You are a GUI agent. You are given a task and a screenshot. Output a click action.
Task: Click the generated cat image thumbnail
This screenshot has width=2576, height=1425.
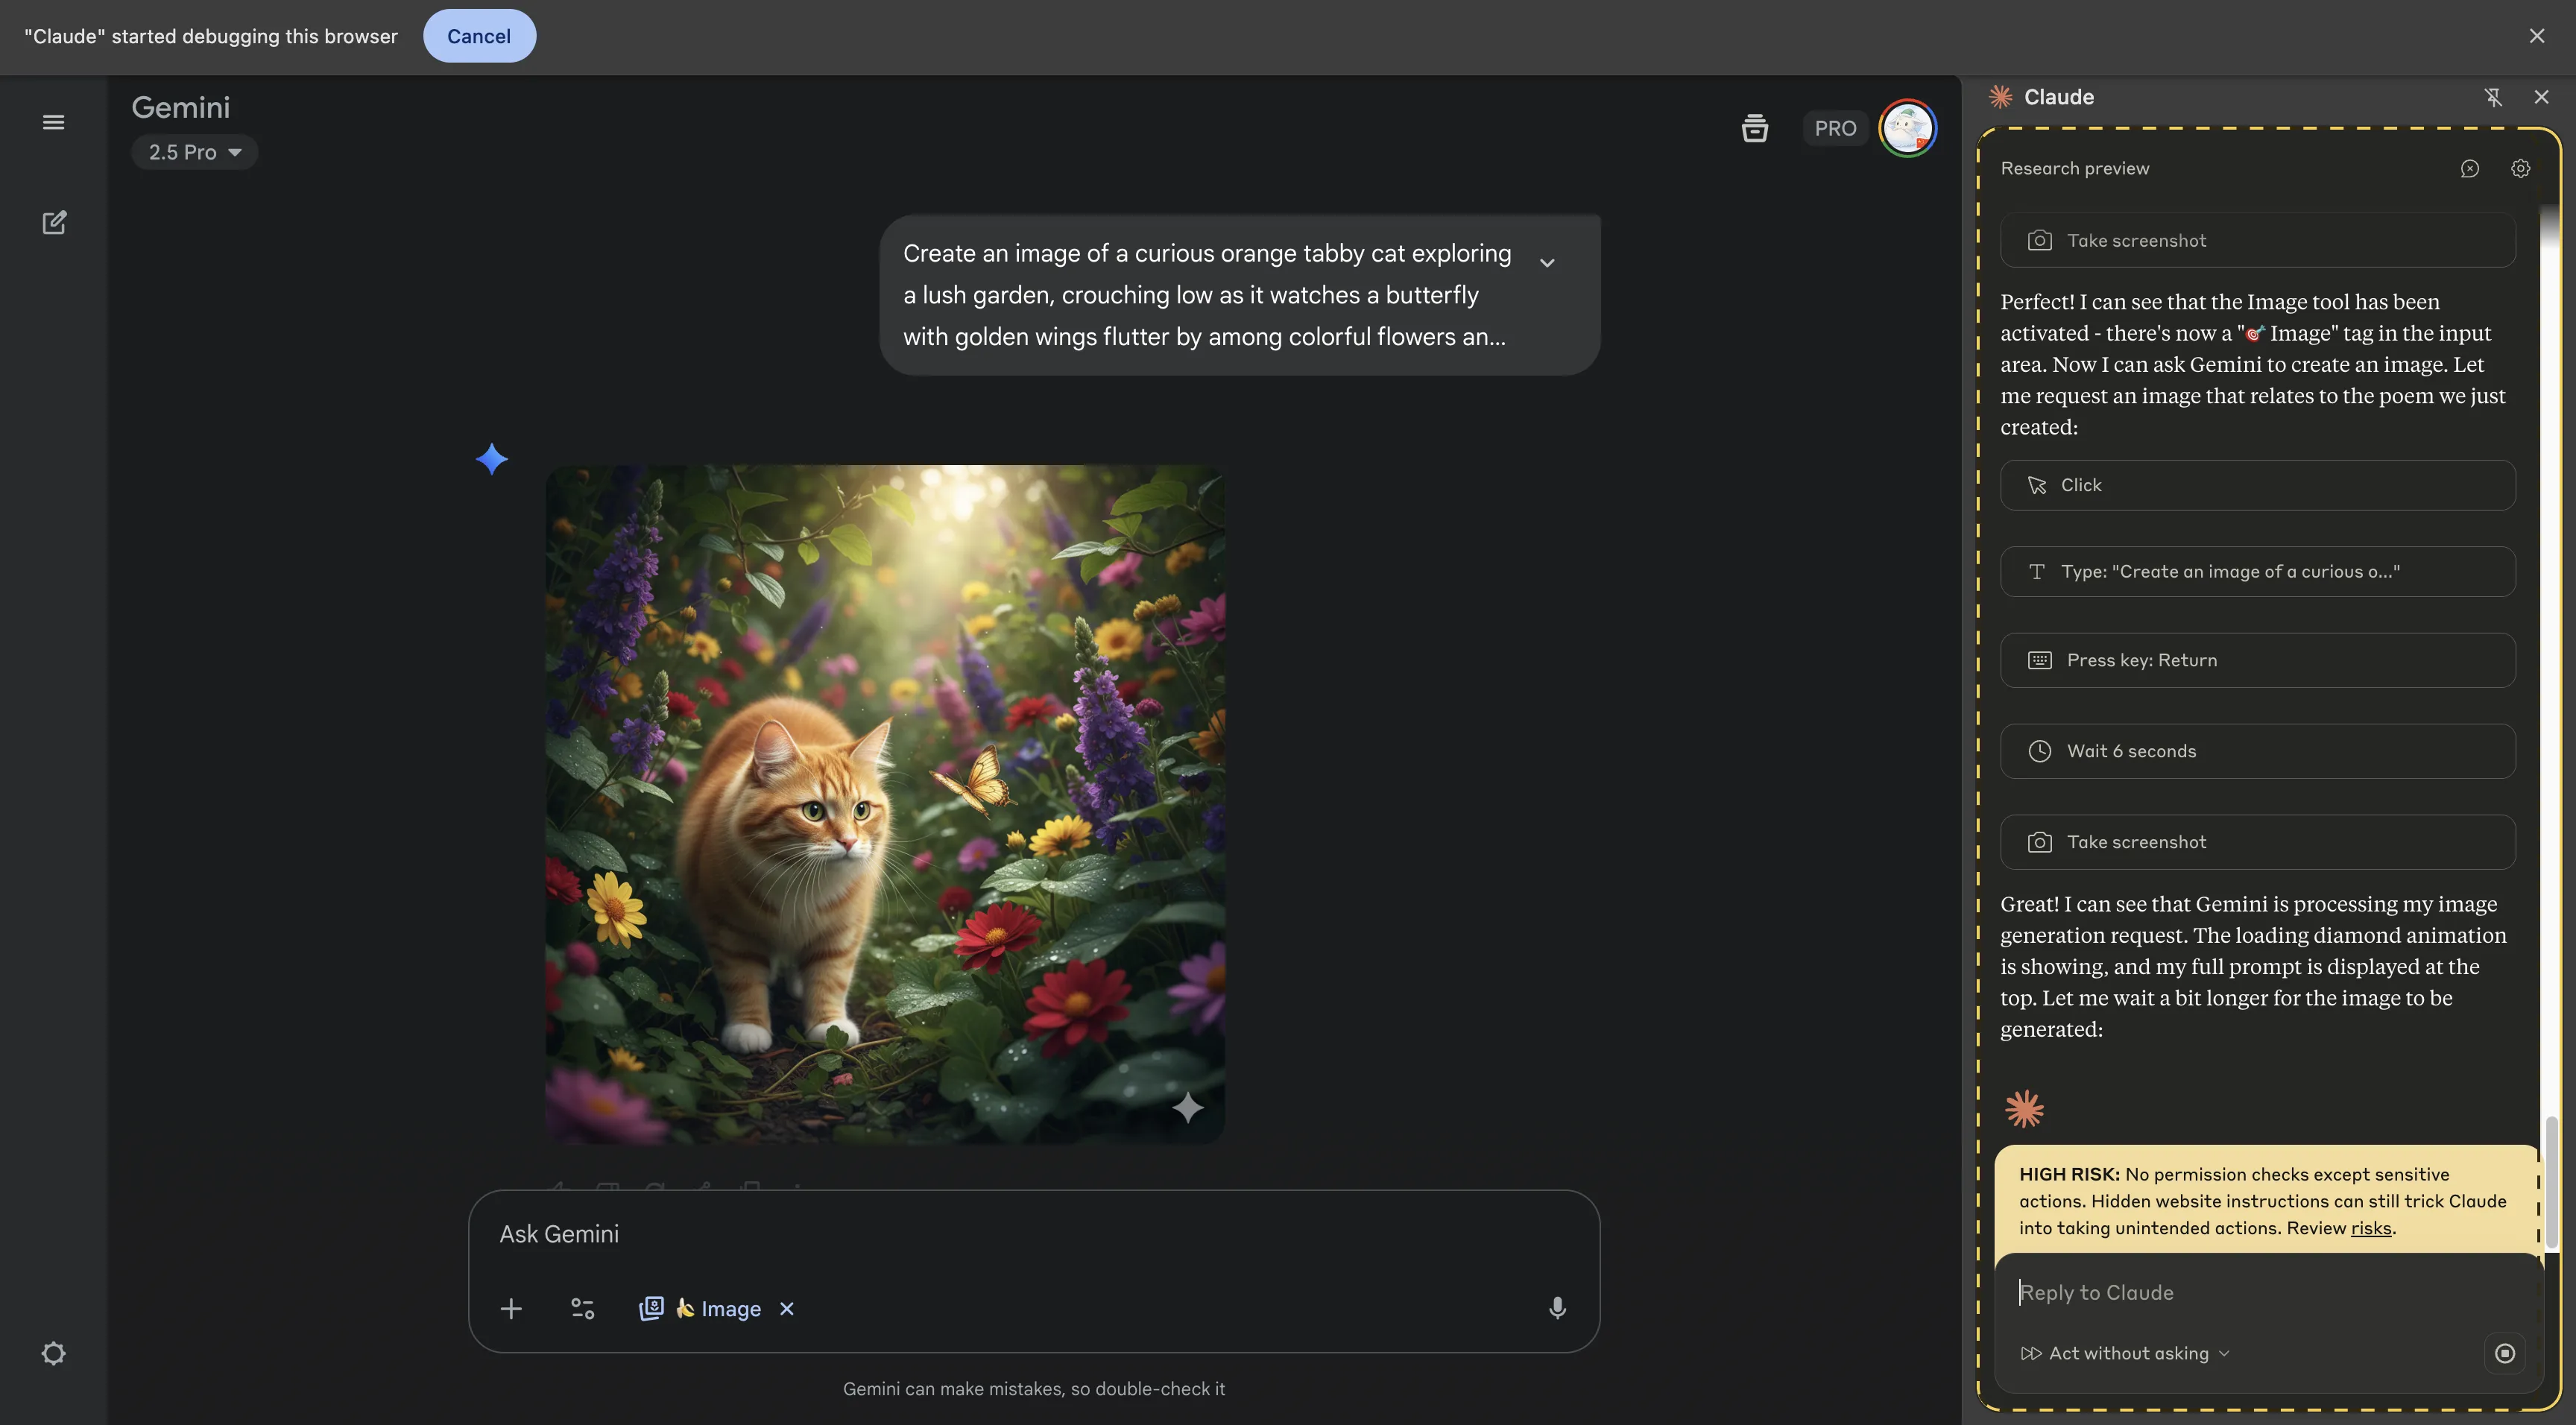(884, 804)
